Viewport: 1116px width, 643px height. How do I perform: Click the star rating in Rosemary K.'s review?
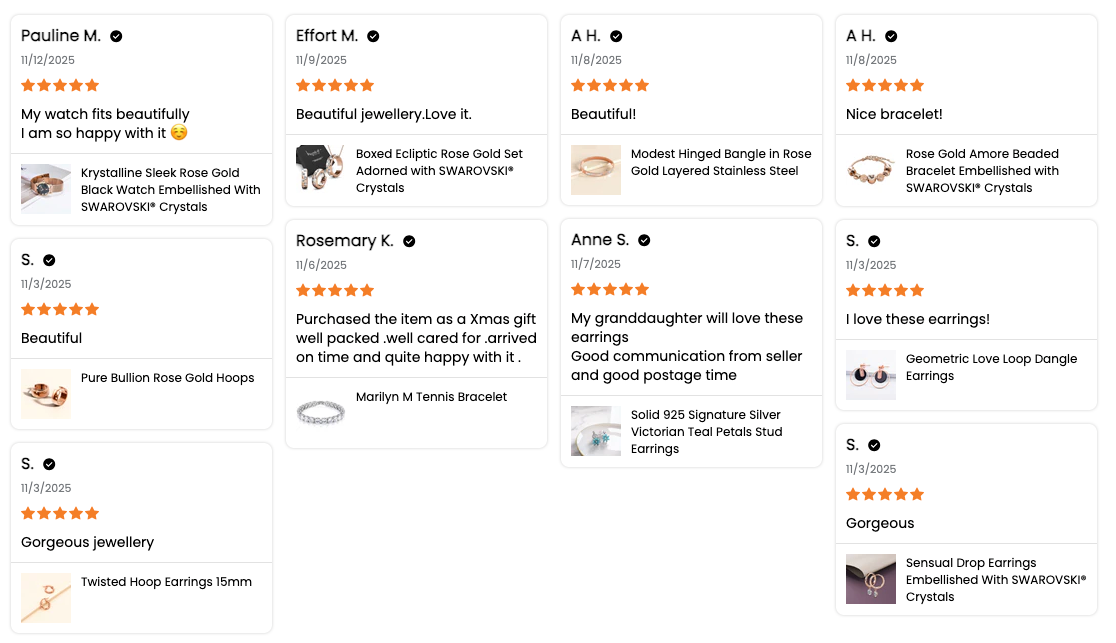(335, 291)
